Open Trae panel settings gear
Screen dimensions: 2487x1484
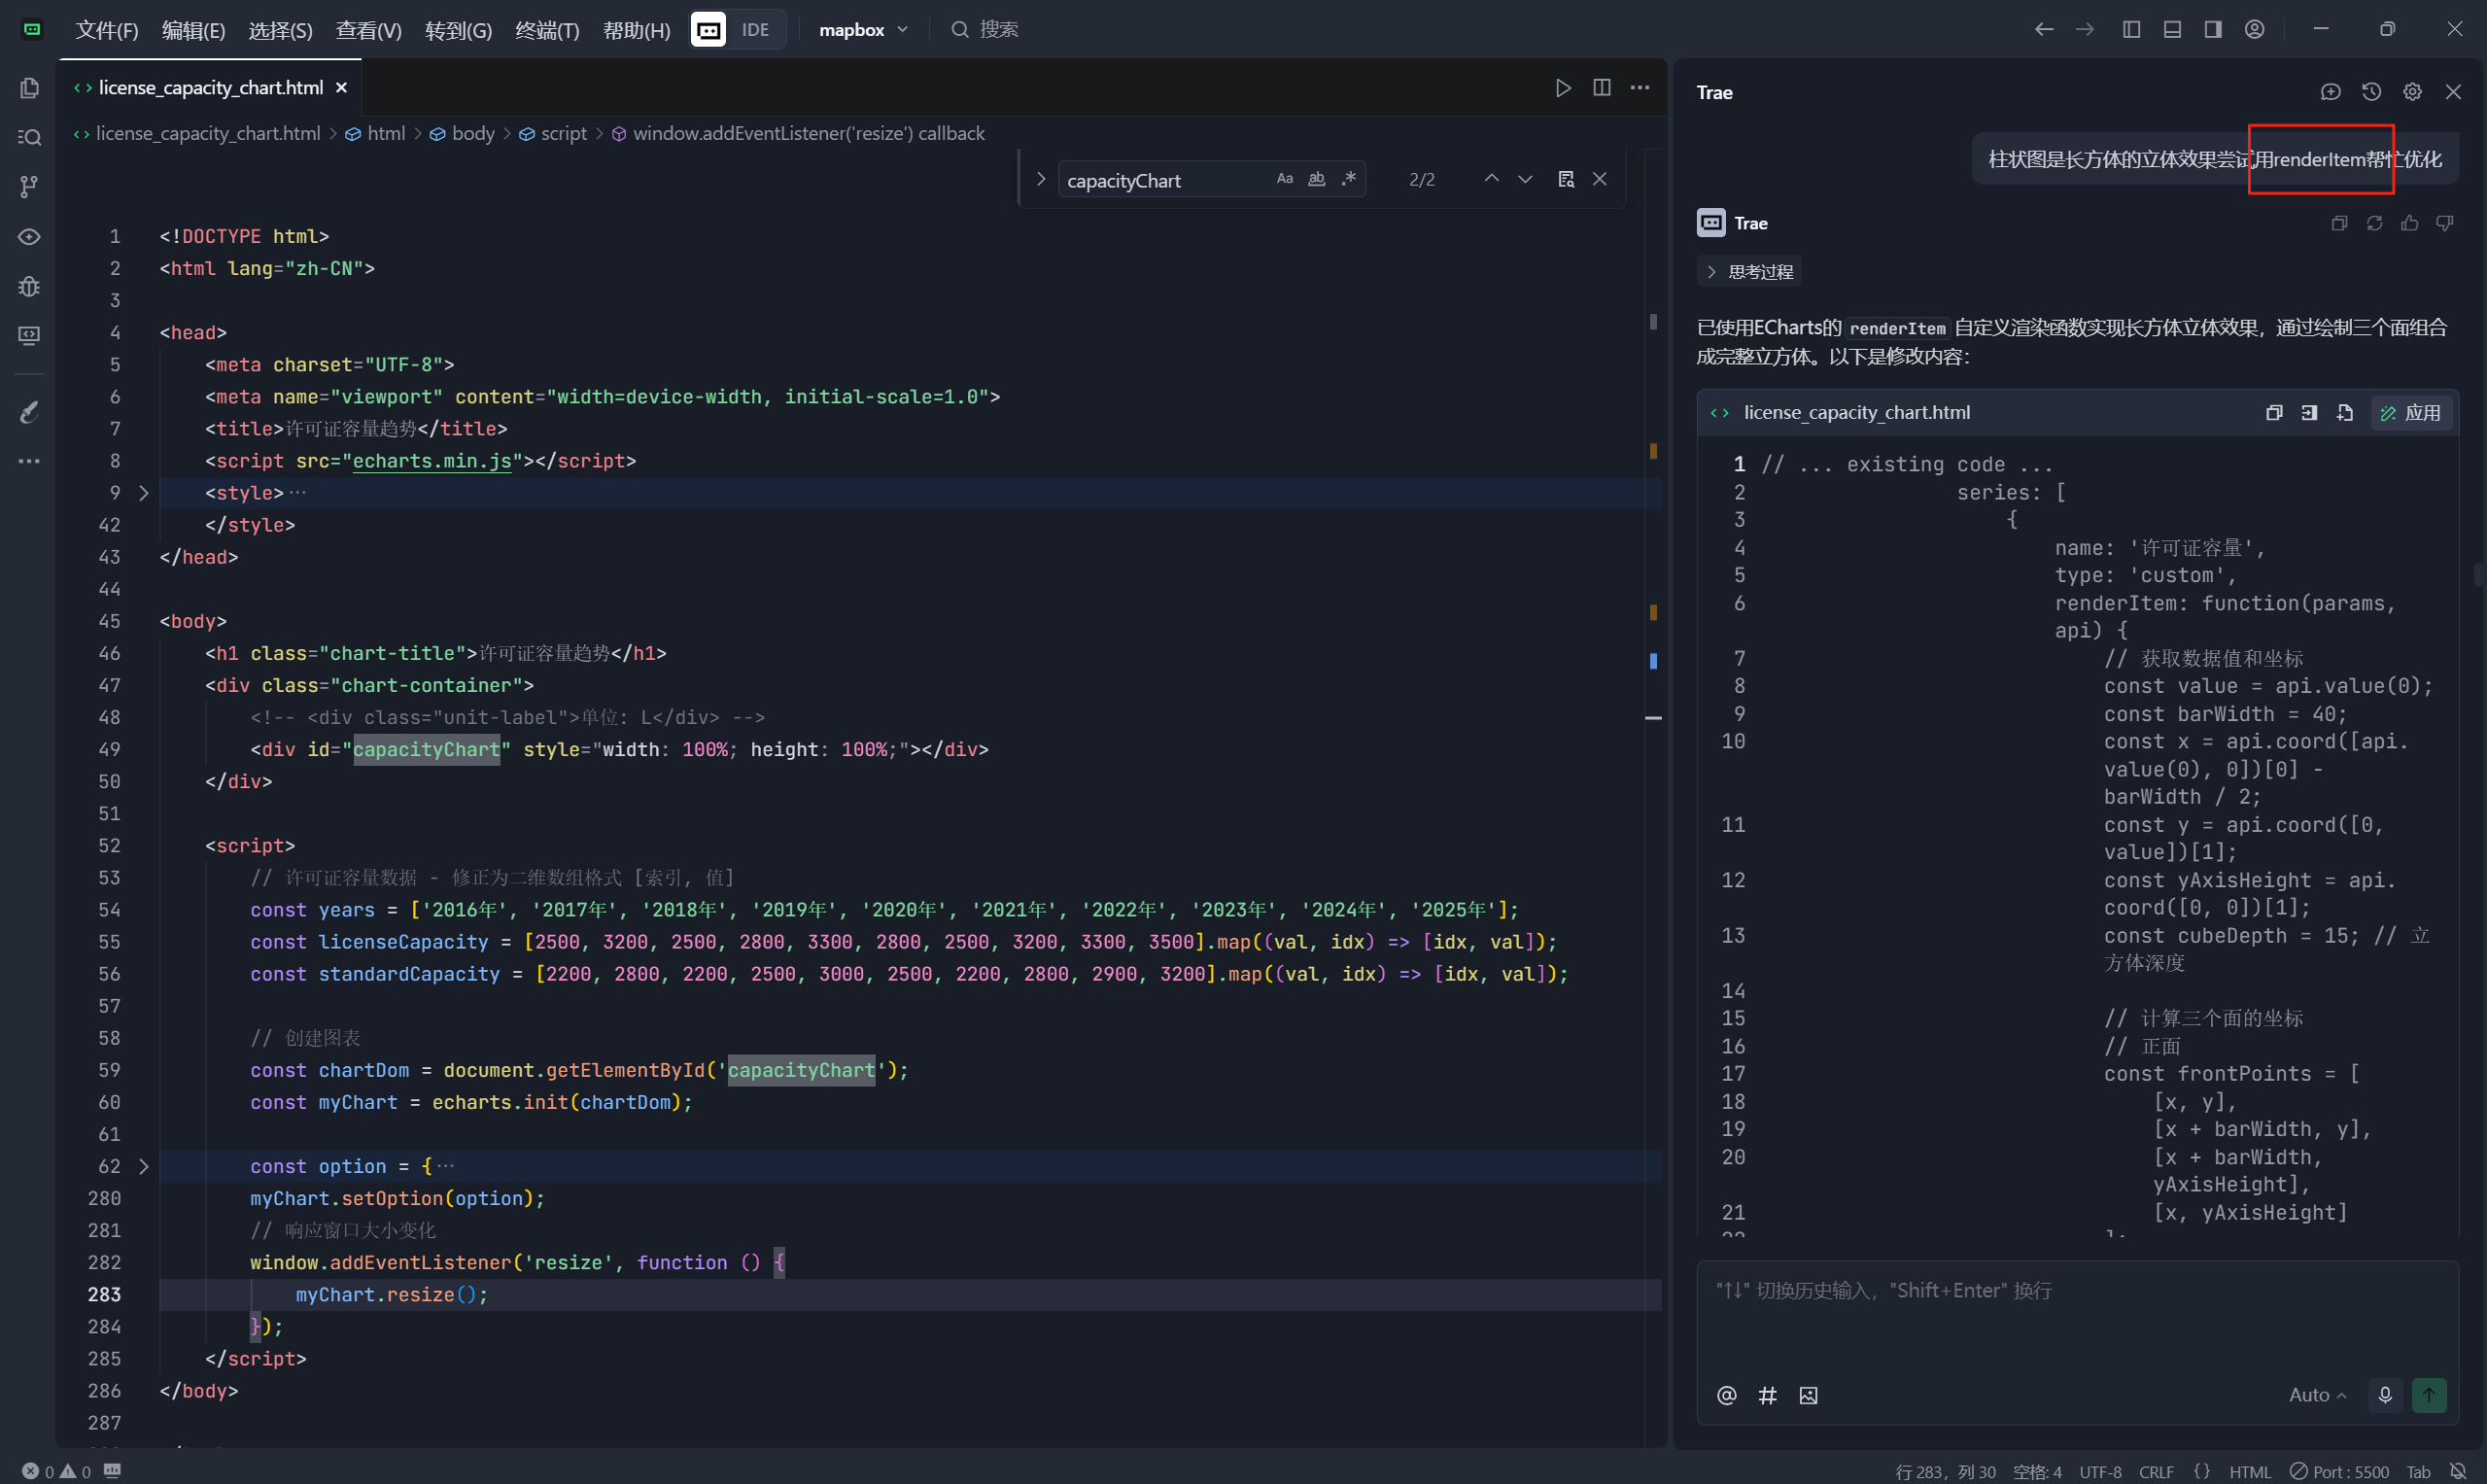[2412, 92]
